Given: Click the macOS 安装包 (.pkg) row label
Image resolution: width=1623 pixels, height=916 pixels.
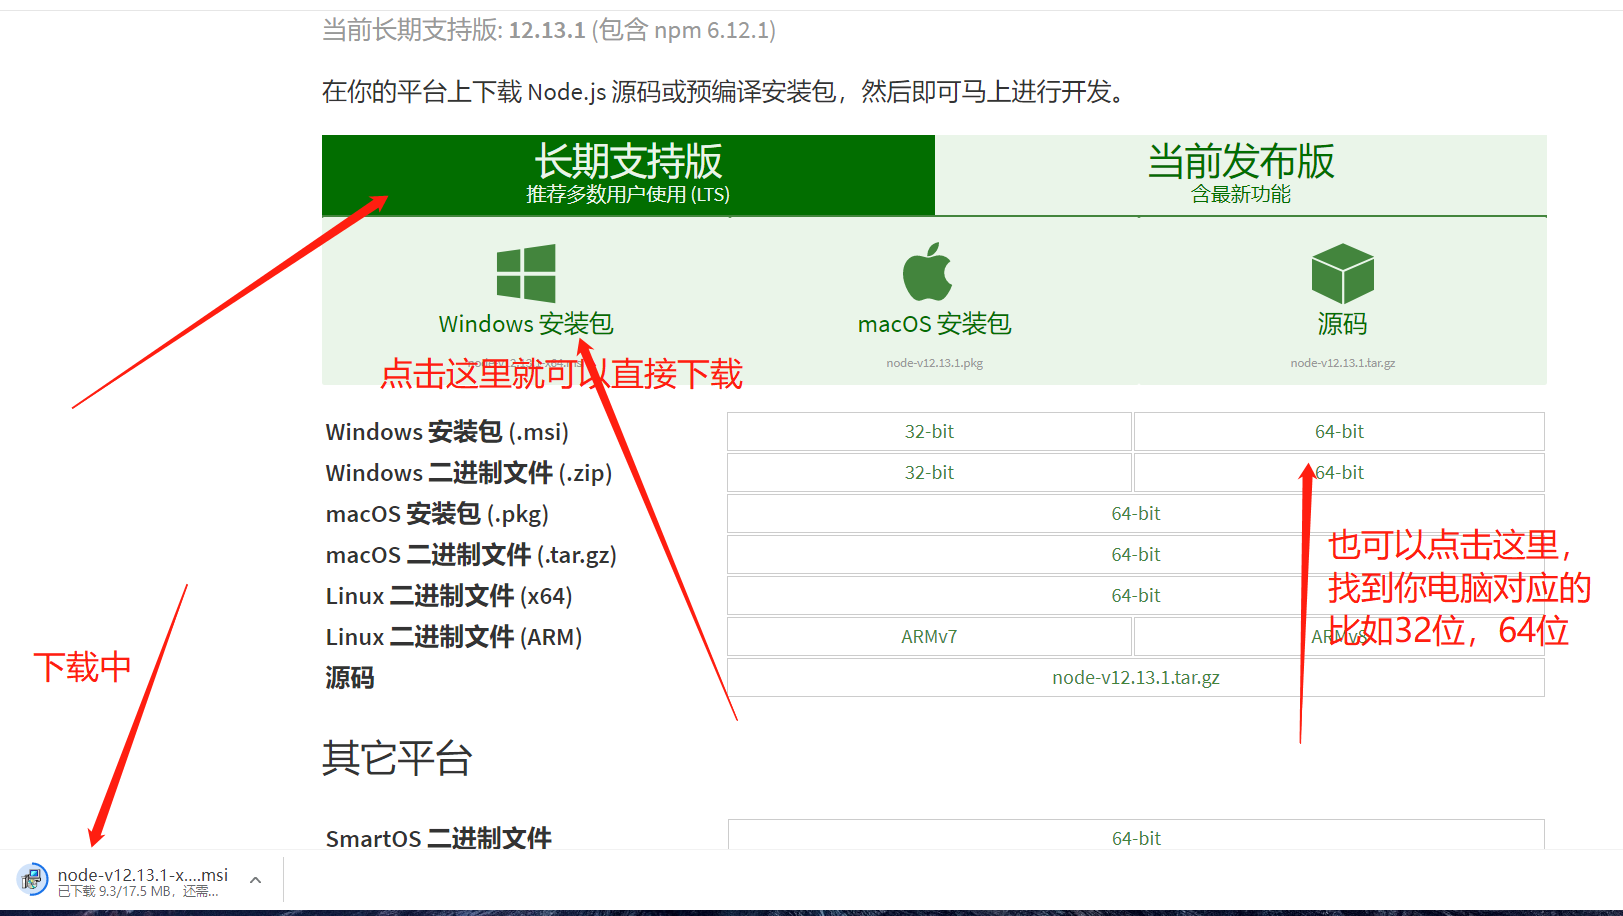Looking at the screenshot, I should coord(437,514).
